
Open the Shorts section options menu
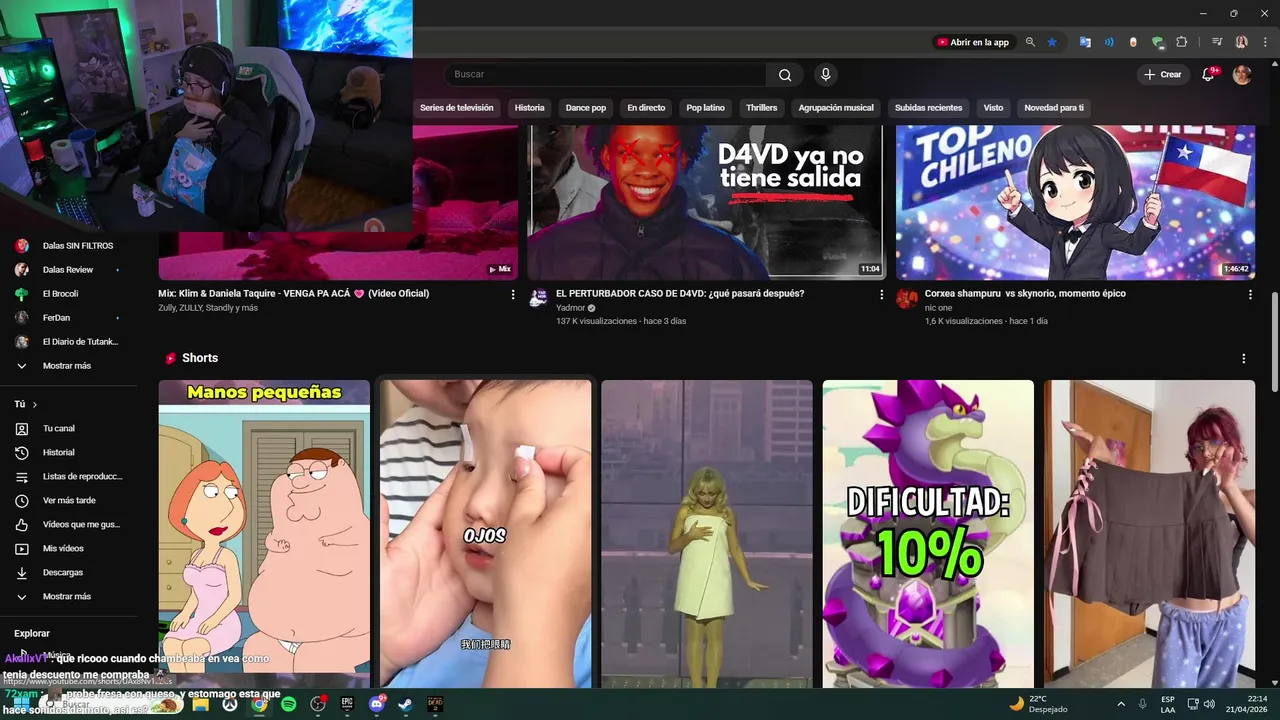1244,358
